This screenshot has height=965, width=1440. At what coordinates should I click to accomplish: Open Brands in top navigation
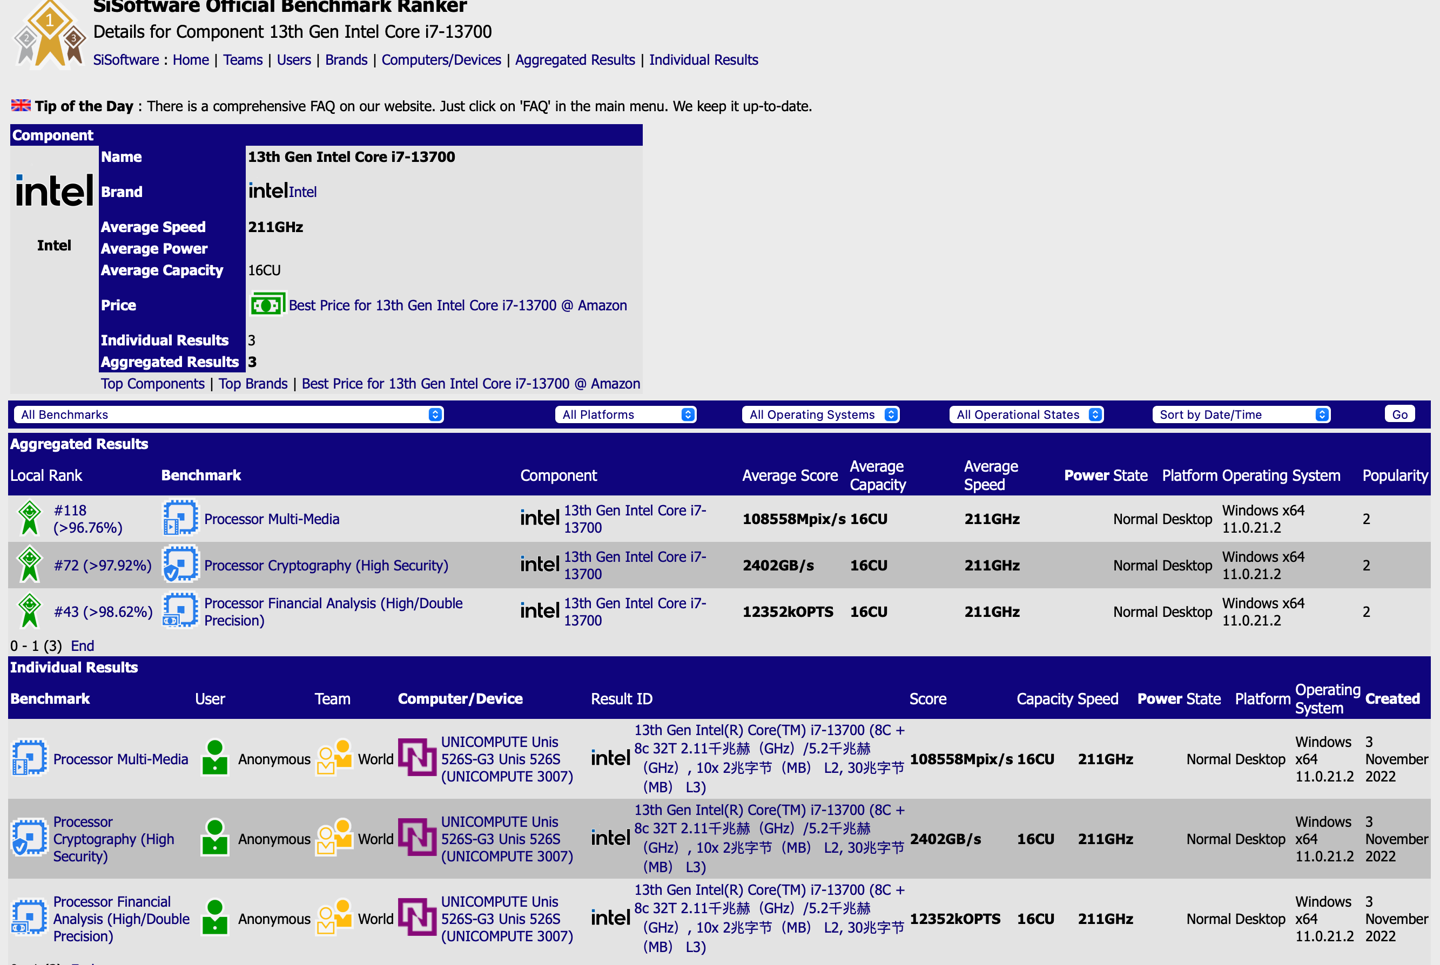[x=346, y=60]
